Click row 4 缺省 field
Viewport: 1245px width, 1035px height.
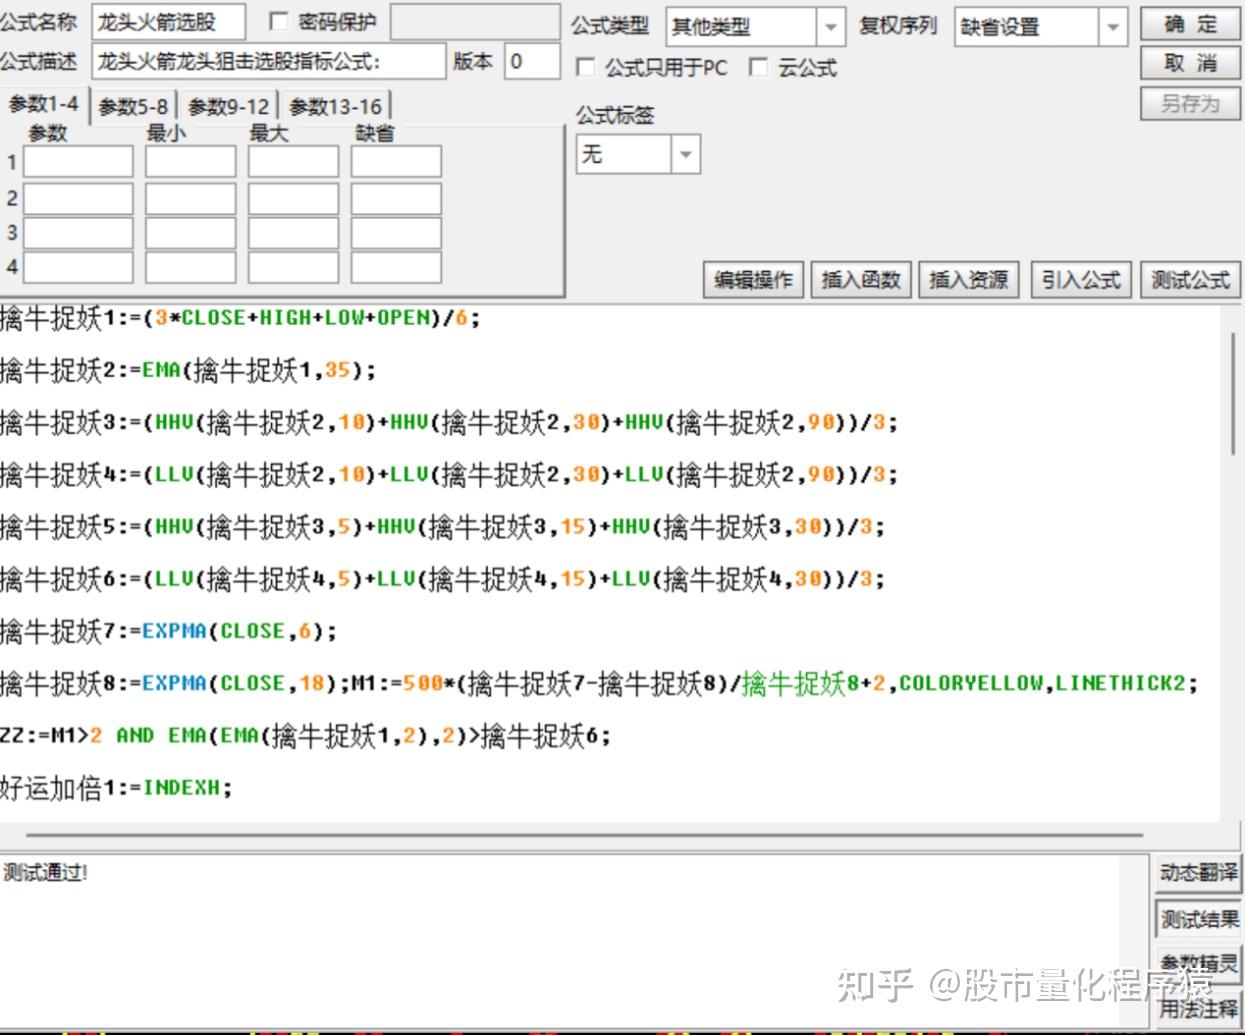pyautogui.click(x=396, y=267)
